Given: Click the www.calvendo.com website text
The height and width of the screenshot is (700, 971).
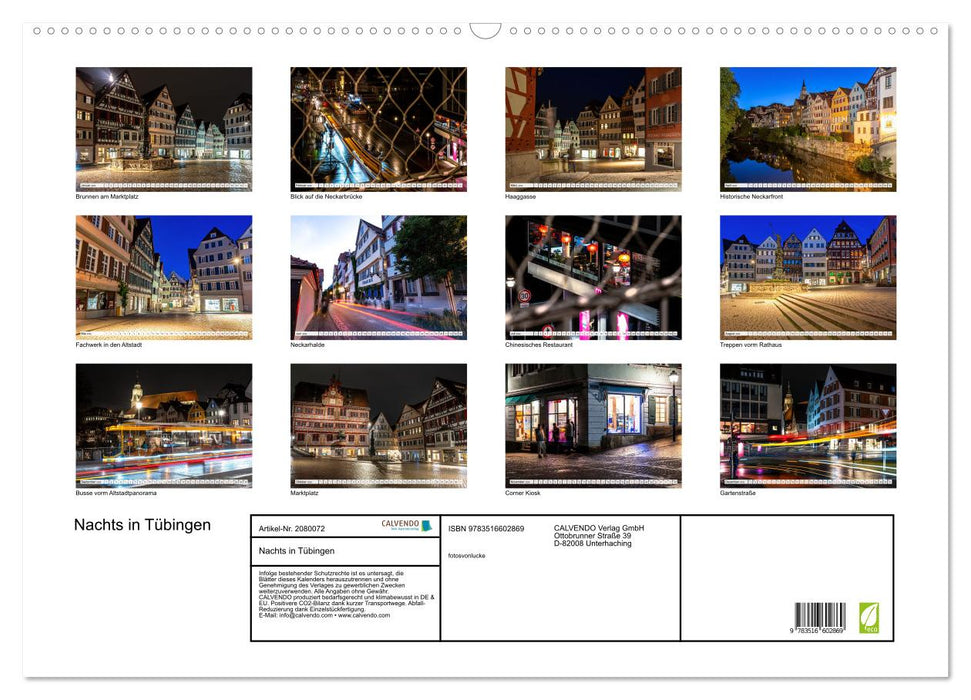Looking at the screenshot, I should click(364, 615).
